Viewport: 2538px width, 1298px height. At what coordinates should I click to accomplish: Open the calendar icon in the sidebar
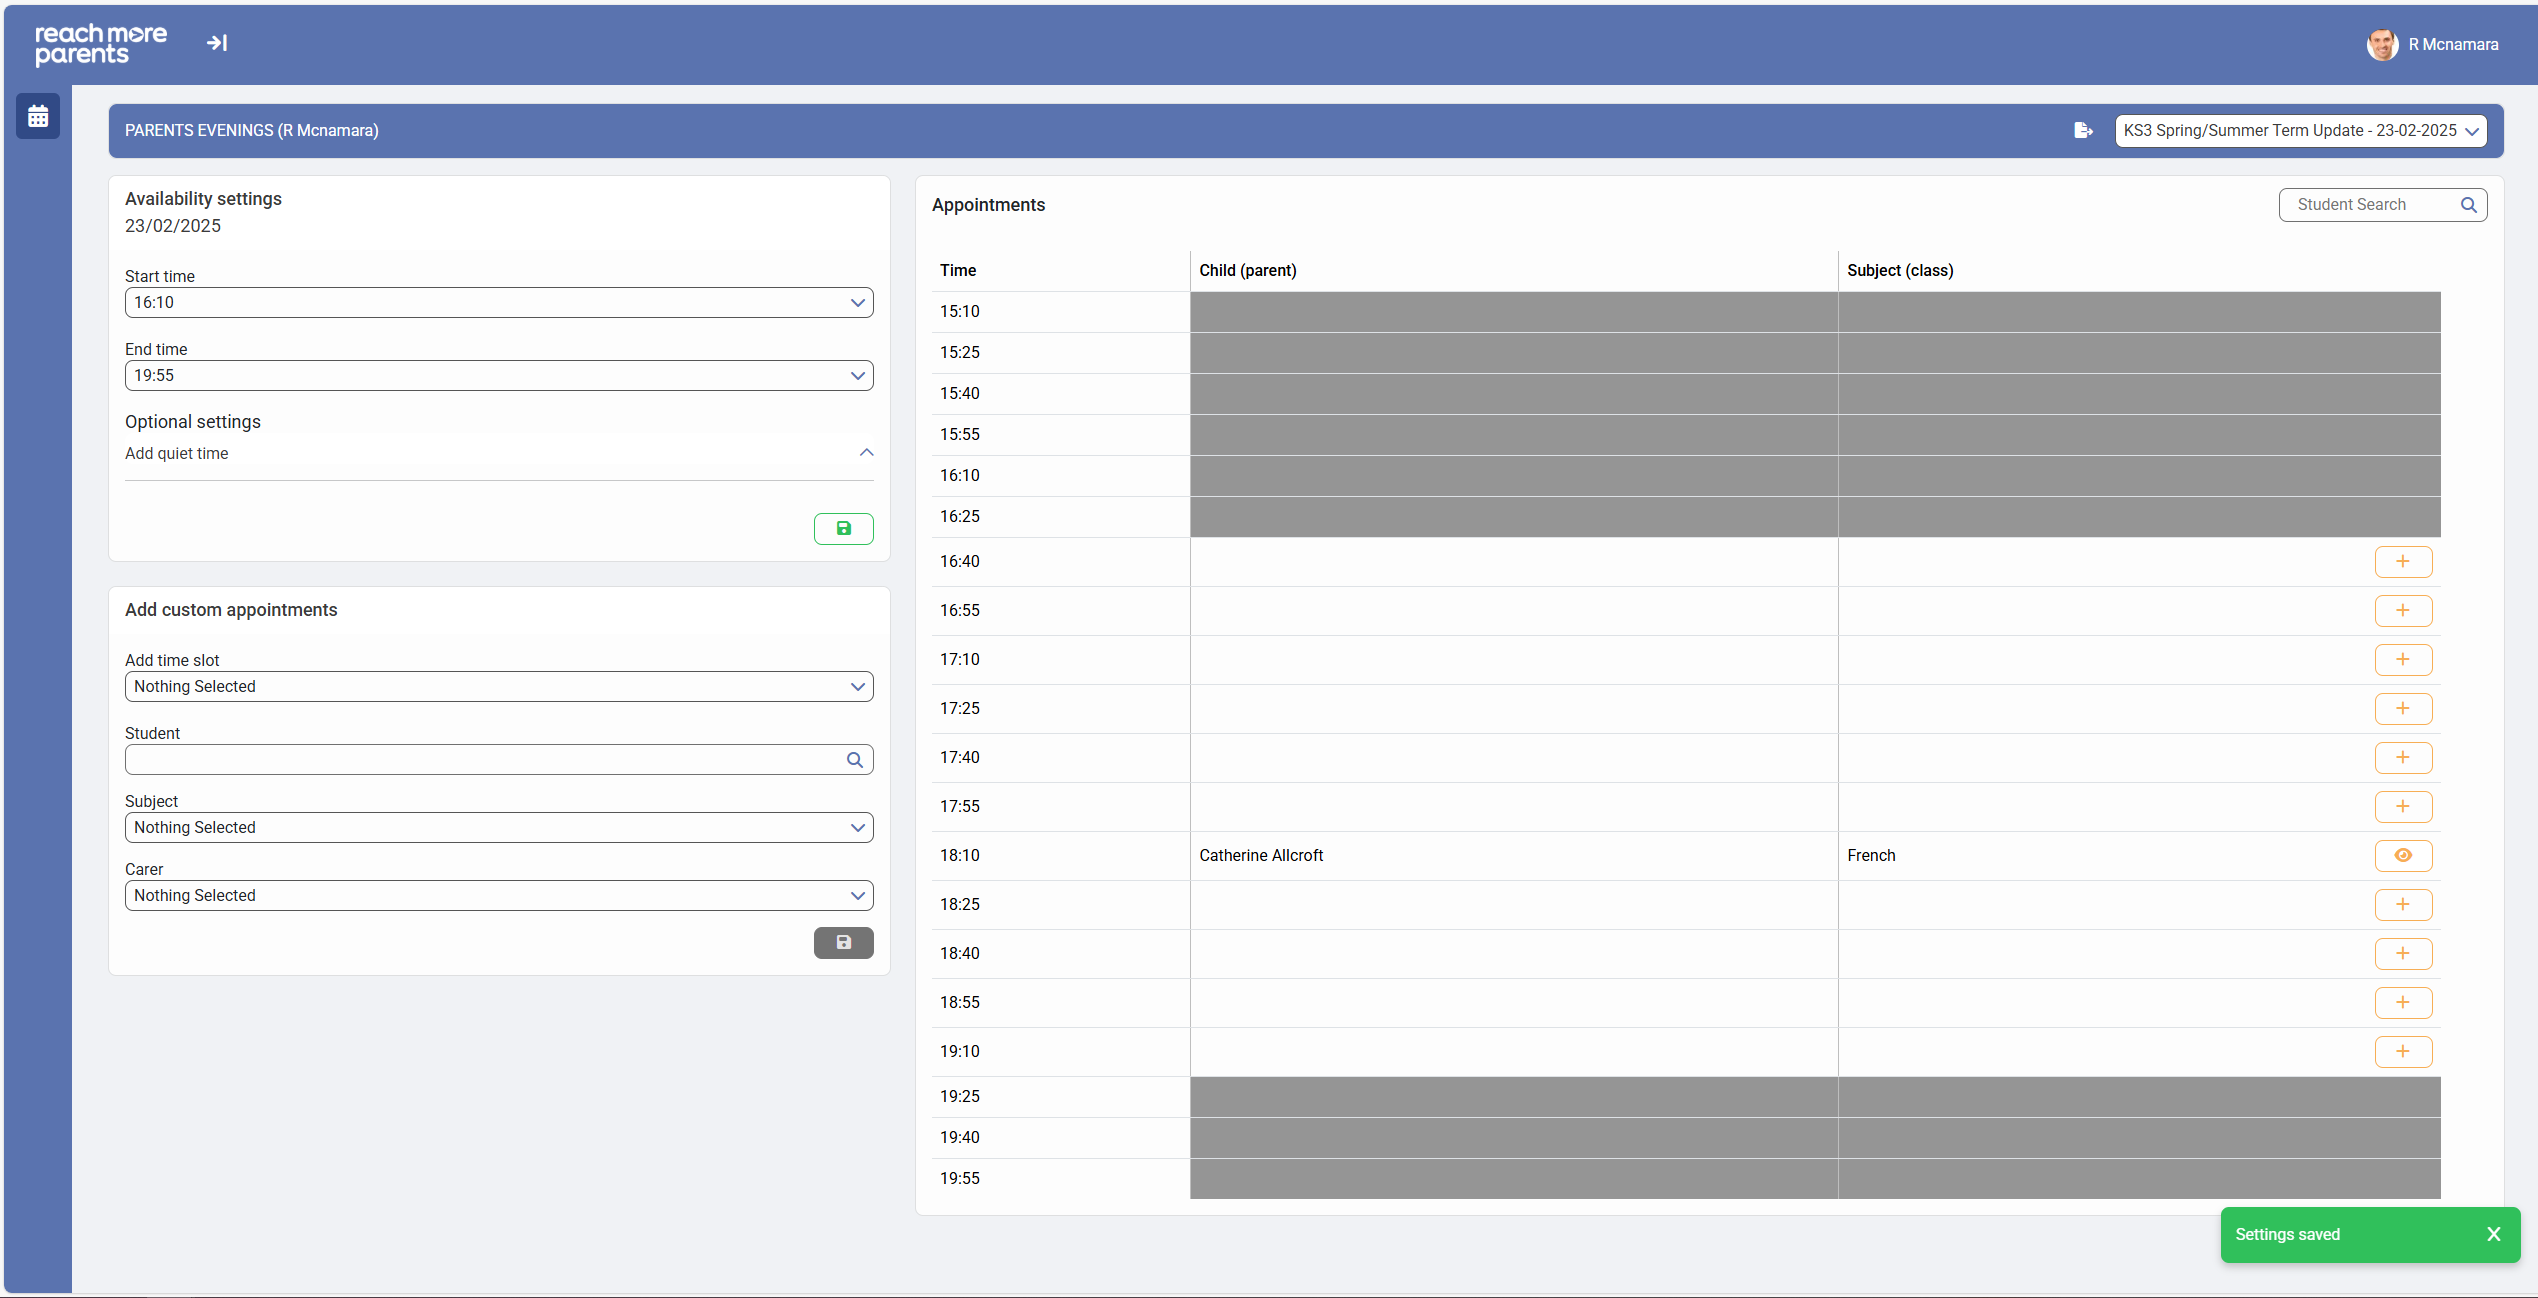coord(38,117)
